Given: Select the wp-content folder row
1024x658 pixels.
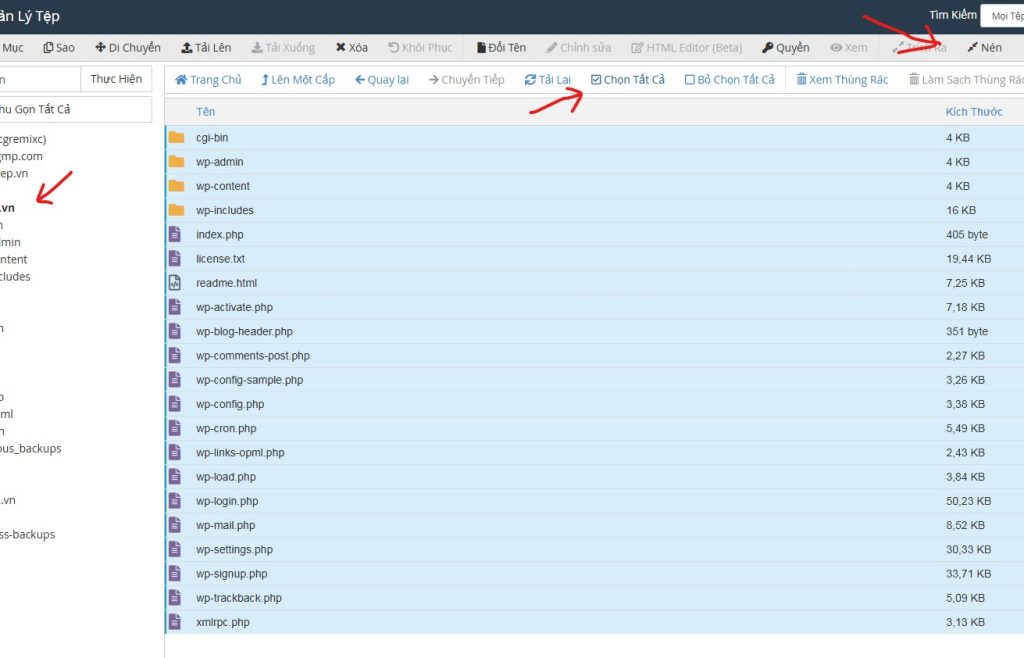Looking at the screenshot, I should coord(223,186).
